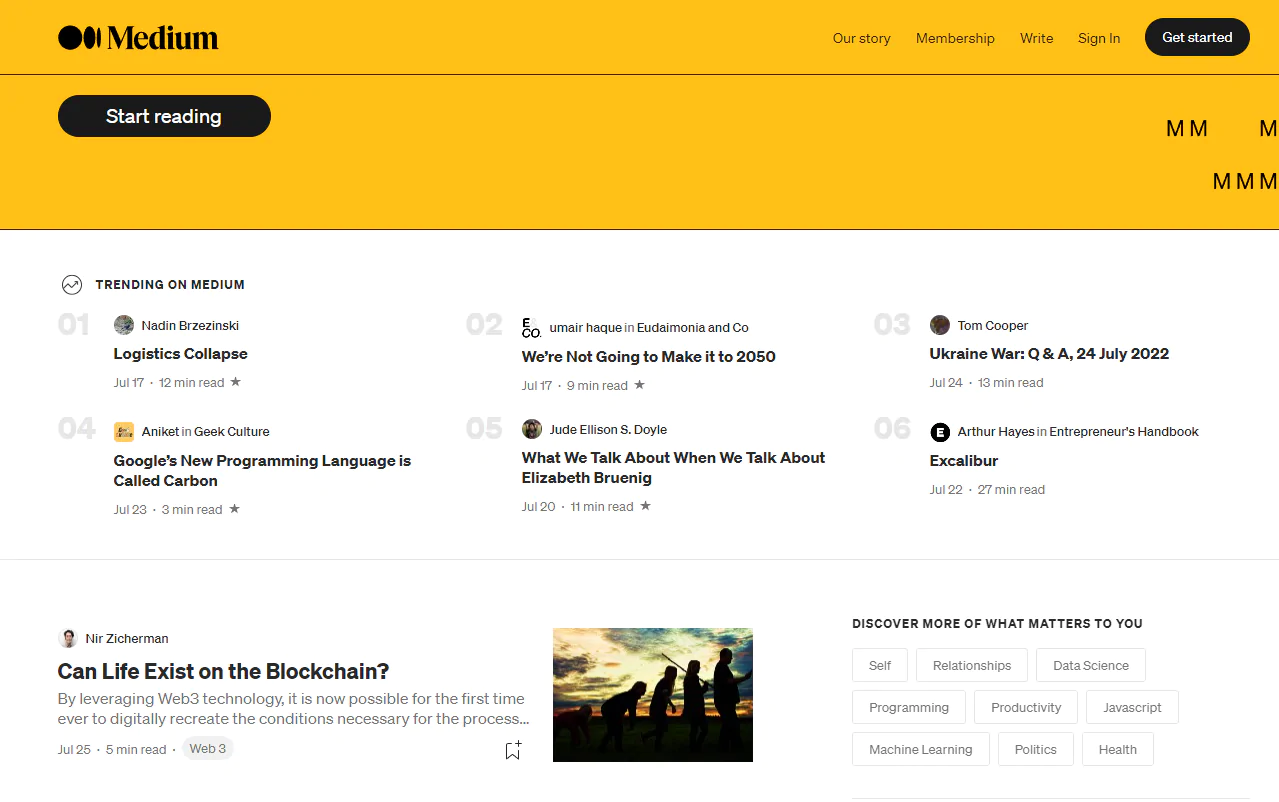Click the member-only star on the Elizabeth Bruenig article
This screenshot has height=802, width=1279.
[x=646, y=506]
